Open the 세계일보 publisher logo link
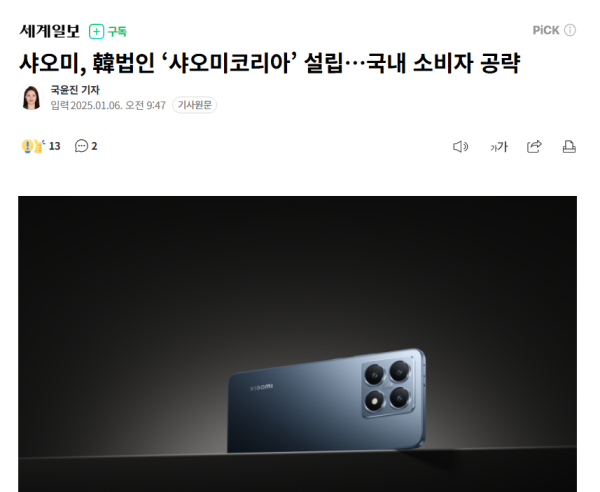This screenshot has width=600, height=492. (49, 31)
